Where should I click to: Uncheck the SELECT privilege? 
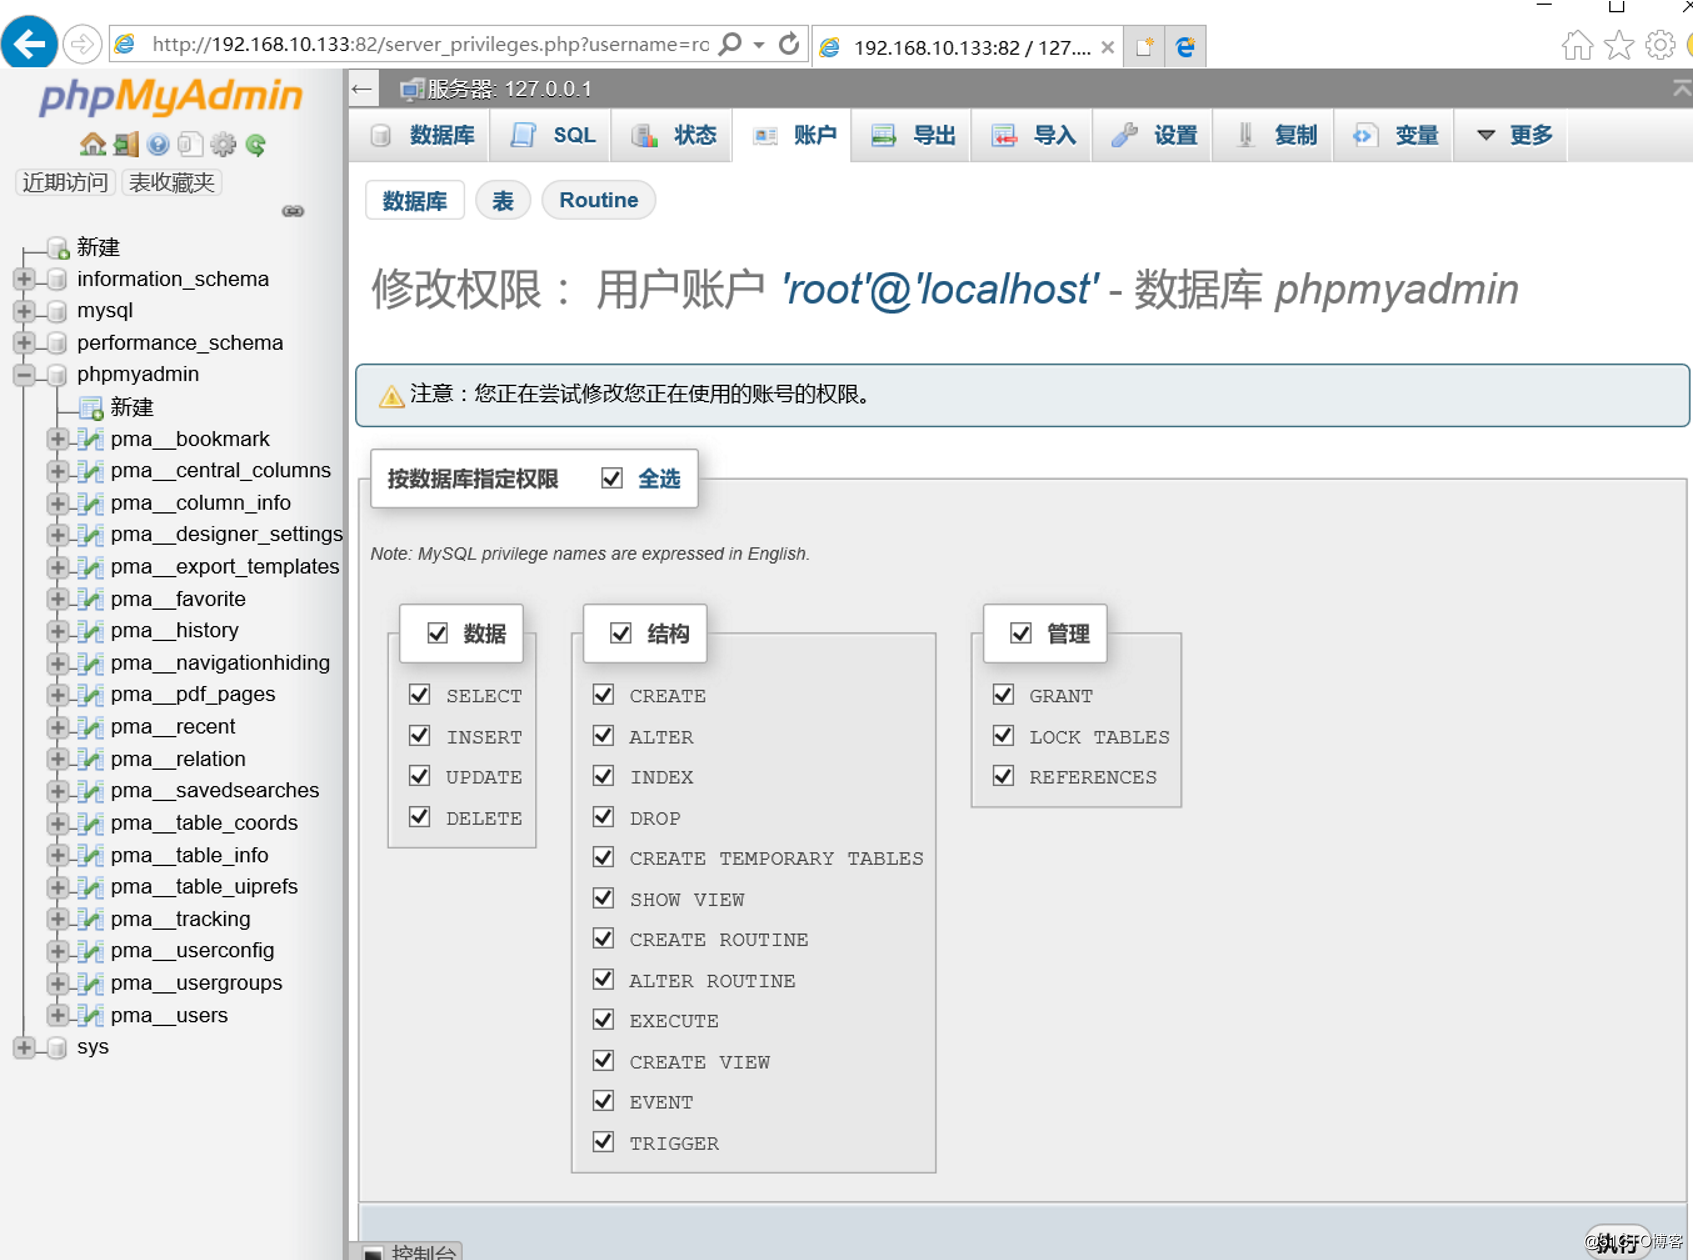click(419, 694)
